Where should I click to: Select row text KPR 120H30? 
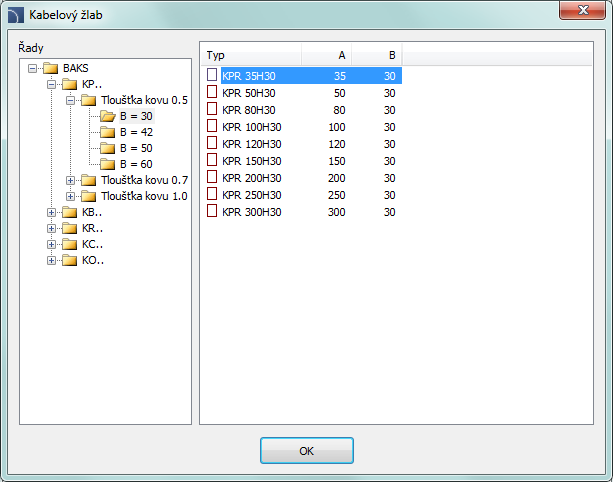point(252,144)
